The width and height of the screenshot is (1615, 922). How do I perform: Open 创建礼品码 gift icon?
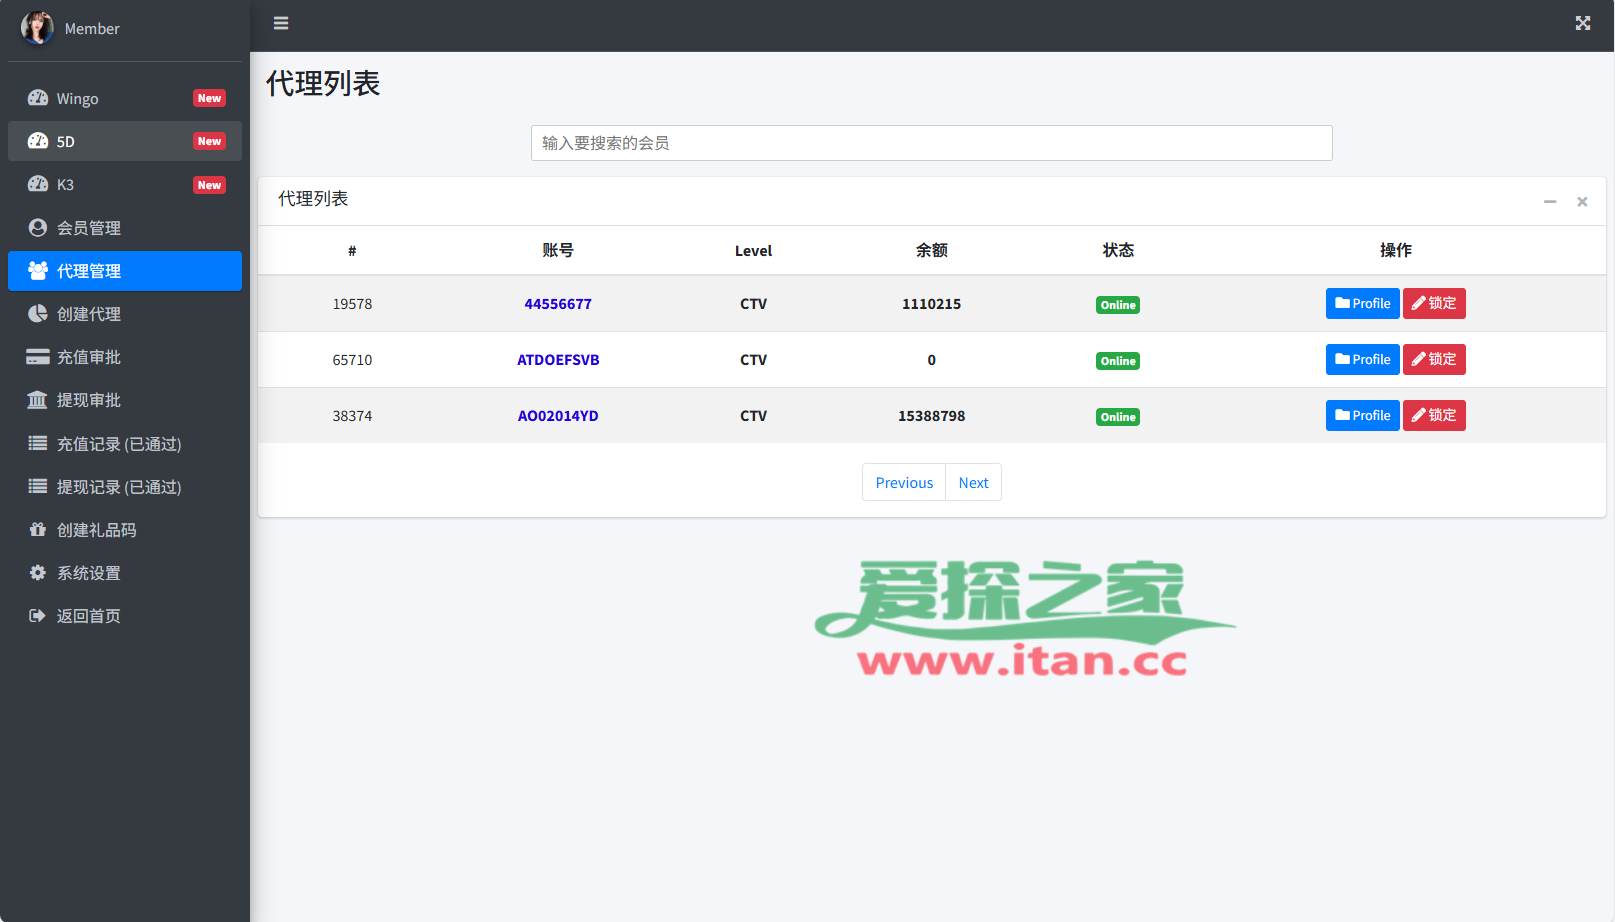pos(38,529)
